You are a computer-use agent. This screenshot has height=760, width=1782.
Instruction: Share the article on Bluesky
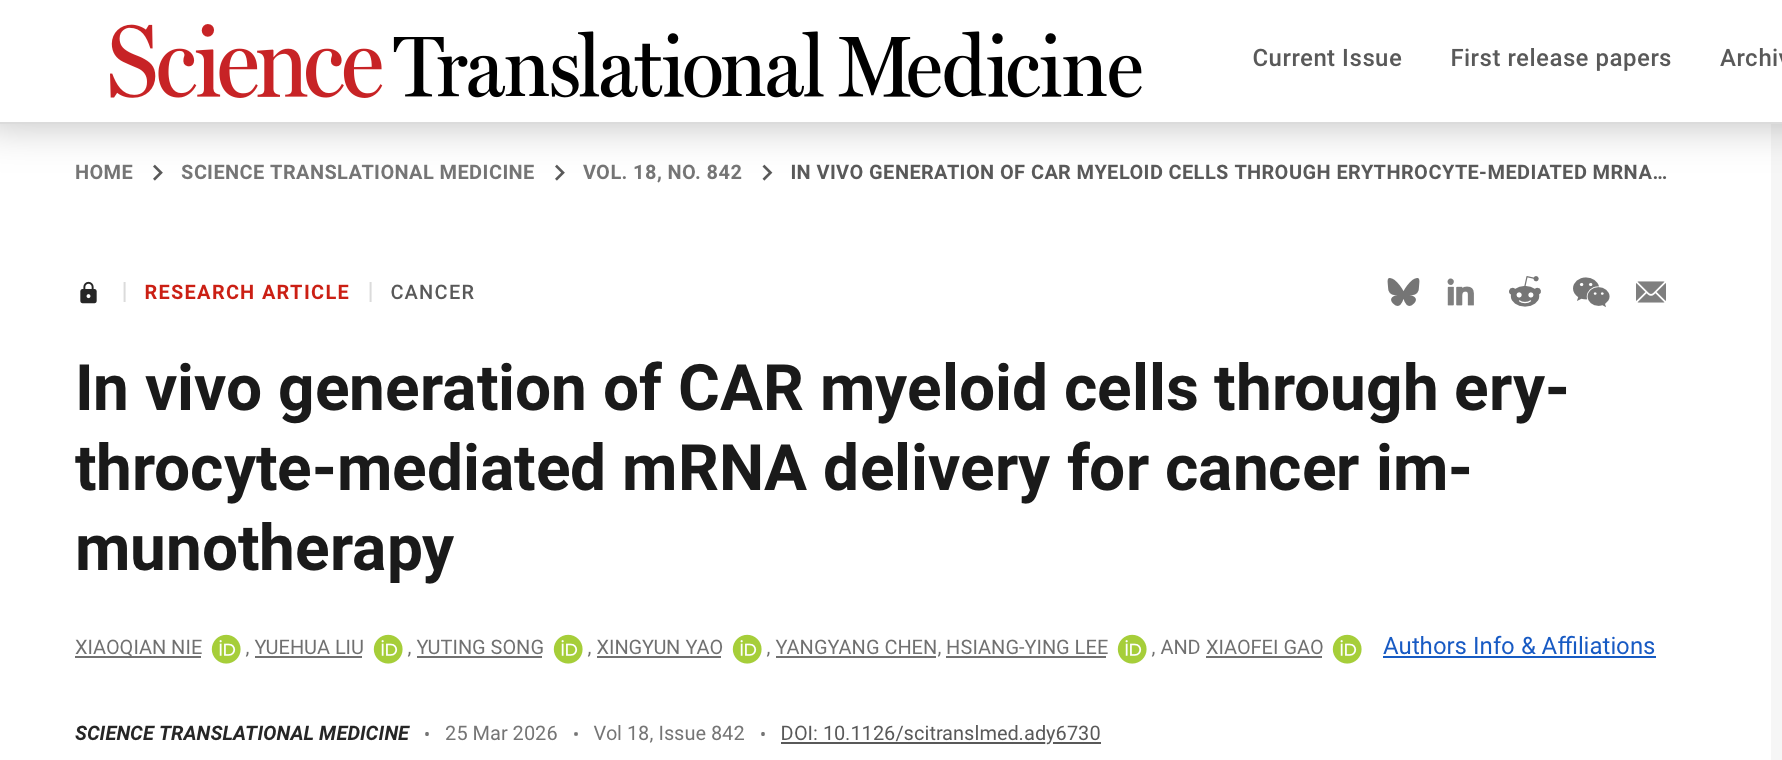pos(1403,292)
